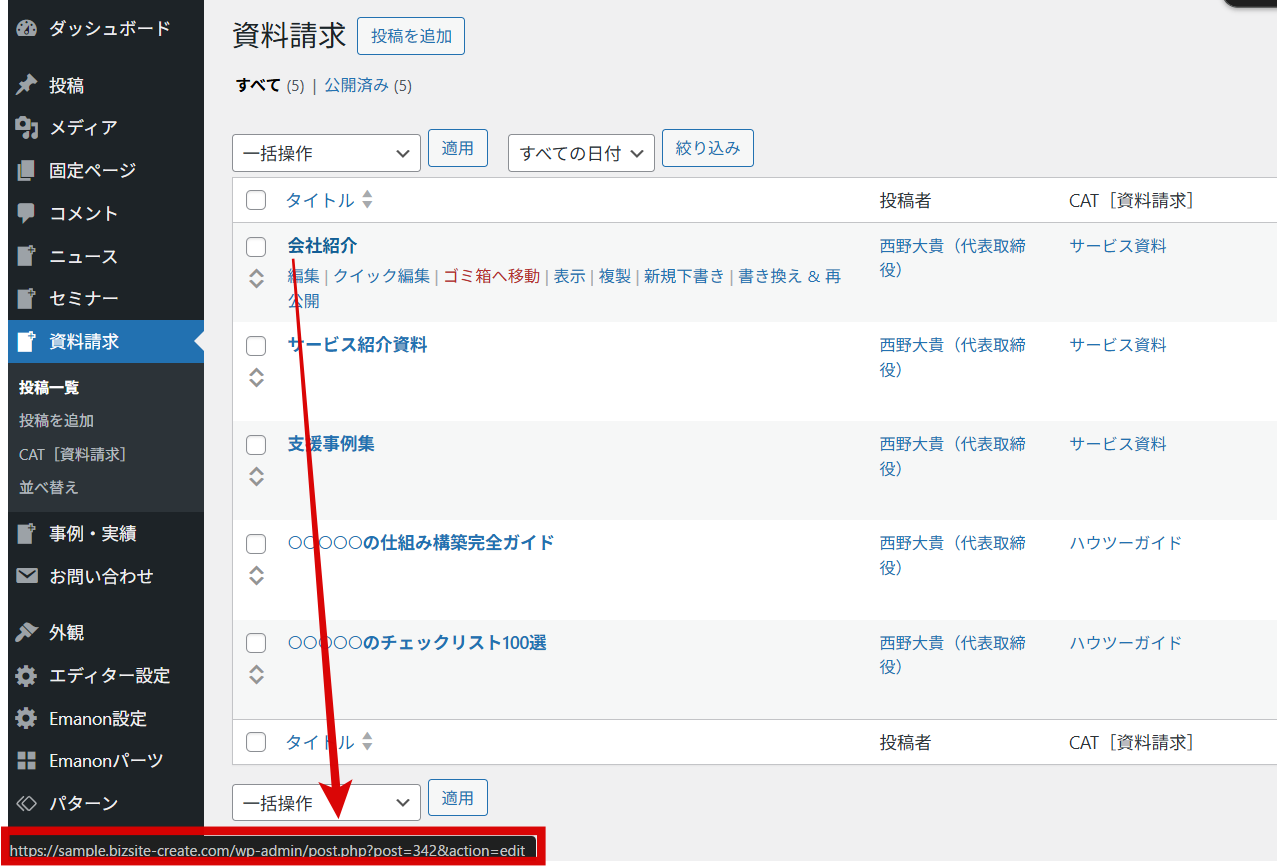This screenshot has height=866, width=1277.
Task: Click the document icon beside ニュース
Action: tap(27, 256)
